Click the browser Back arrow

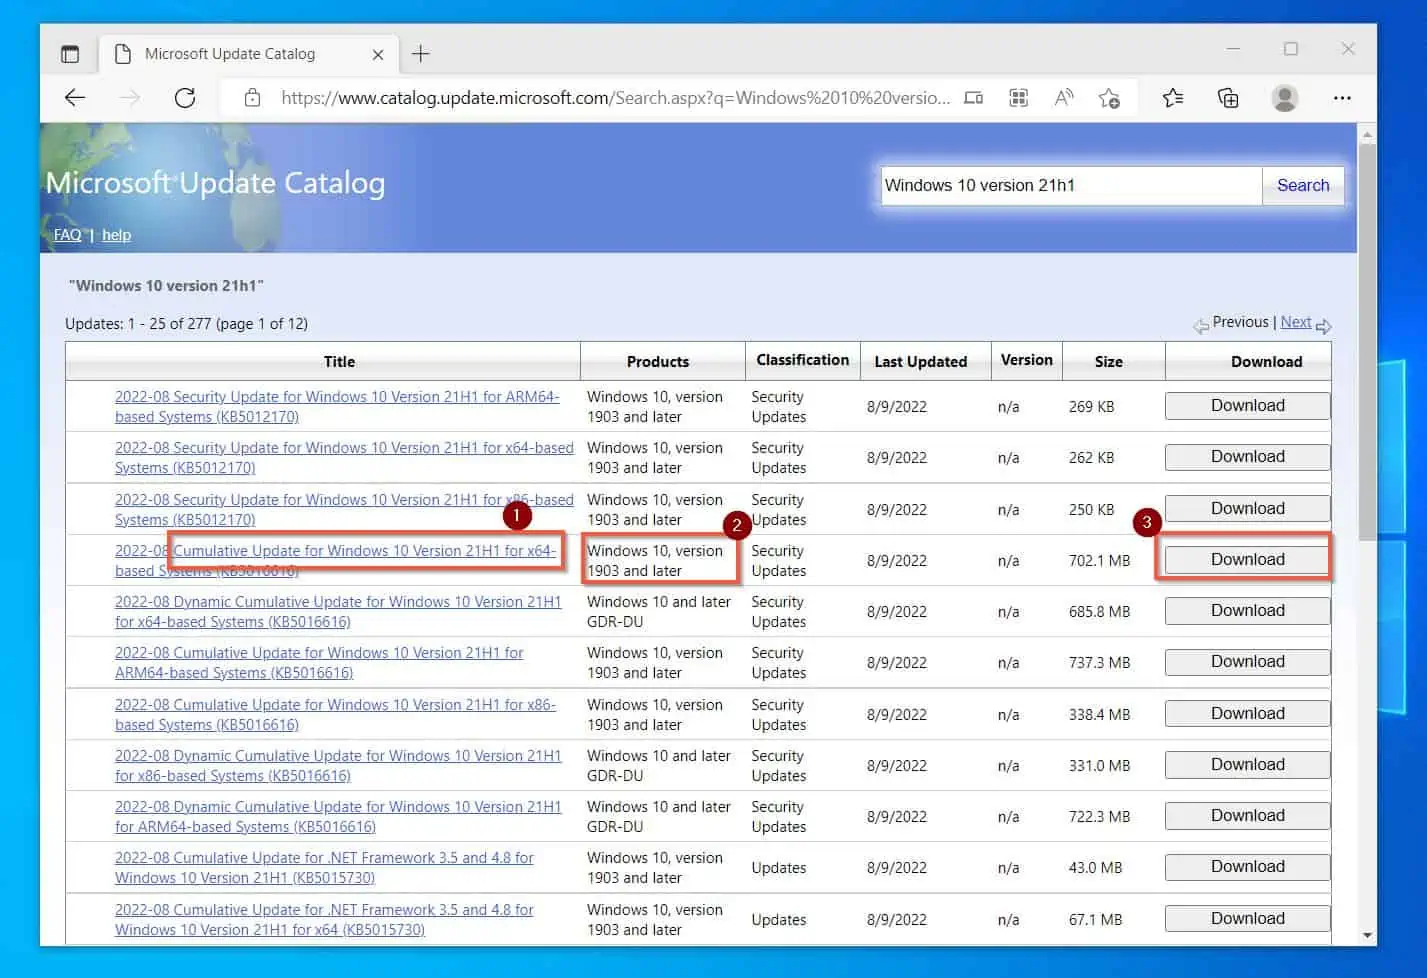coord(75,98)
